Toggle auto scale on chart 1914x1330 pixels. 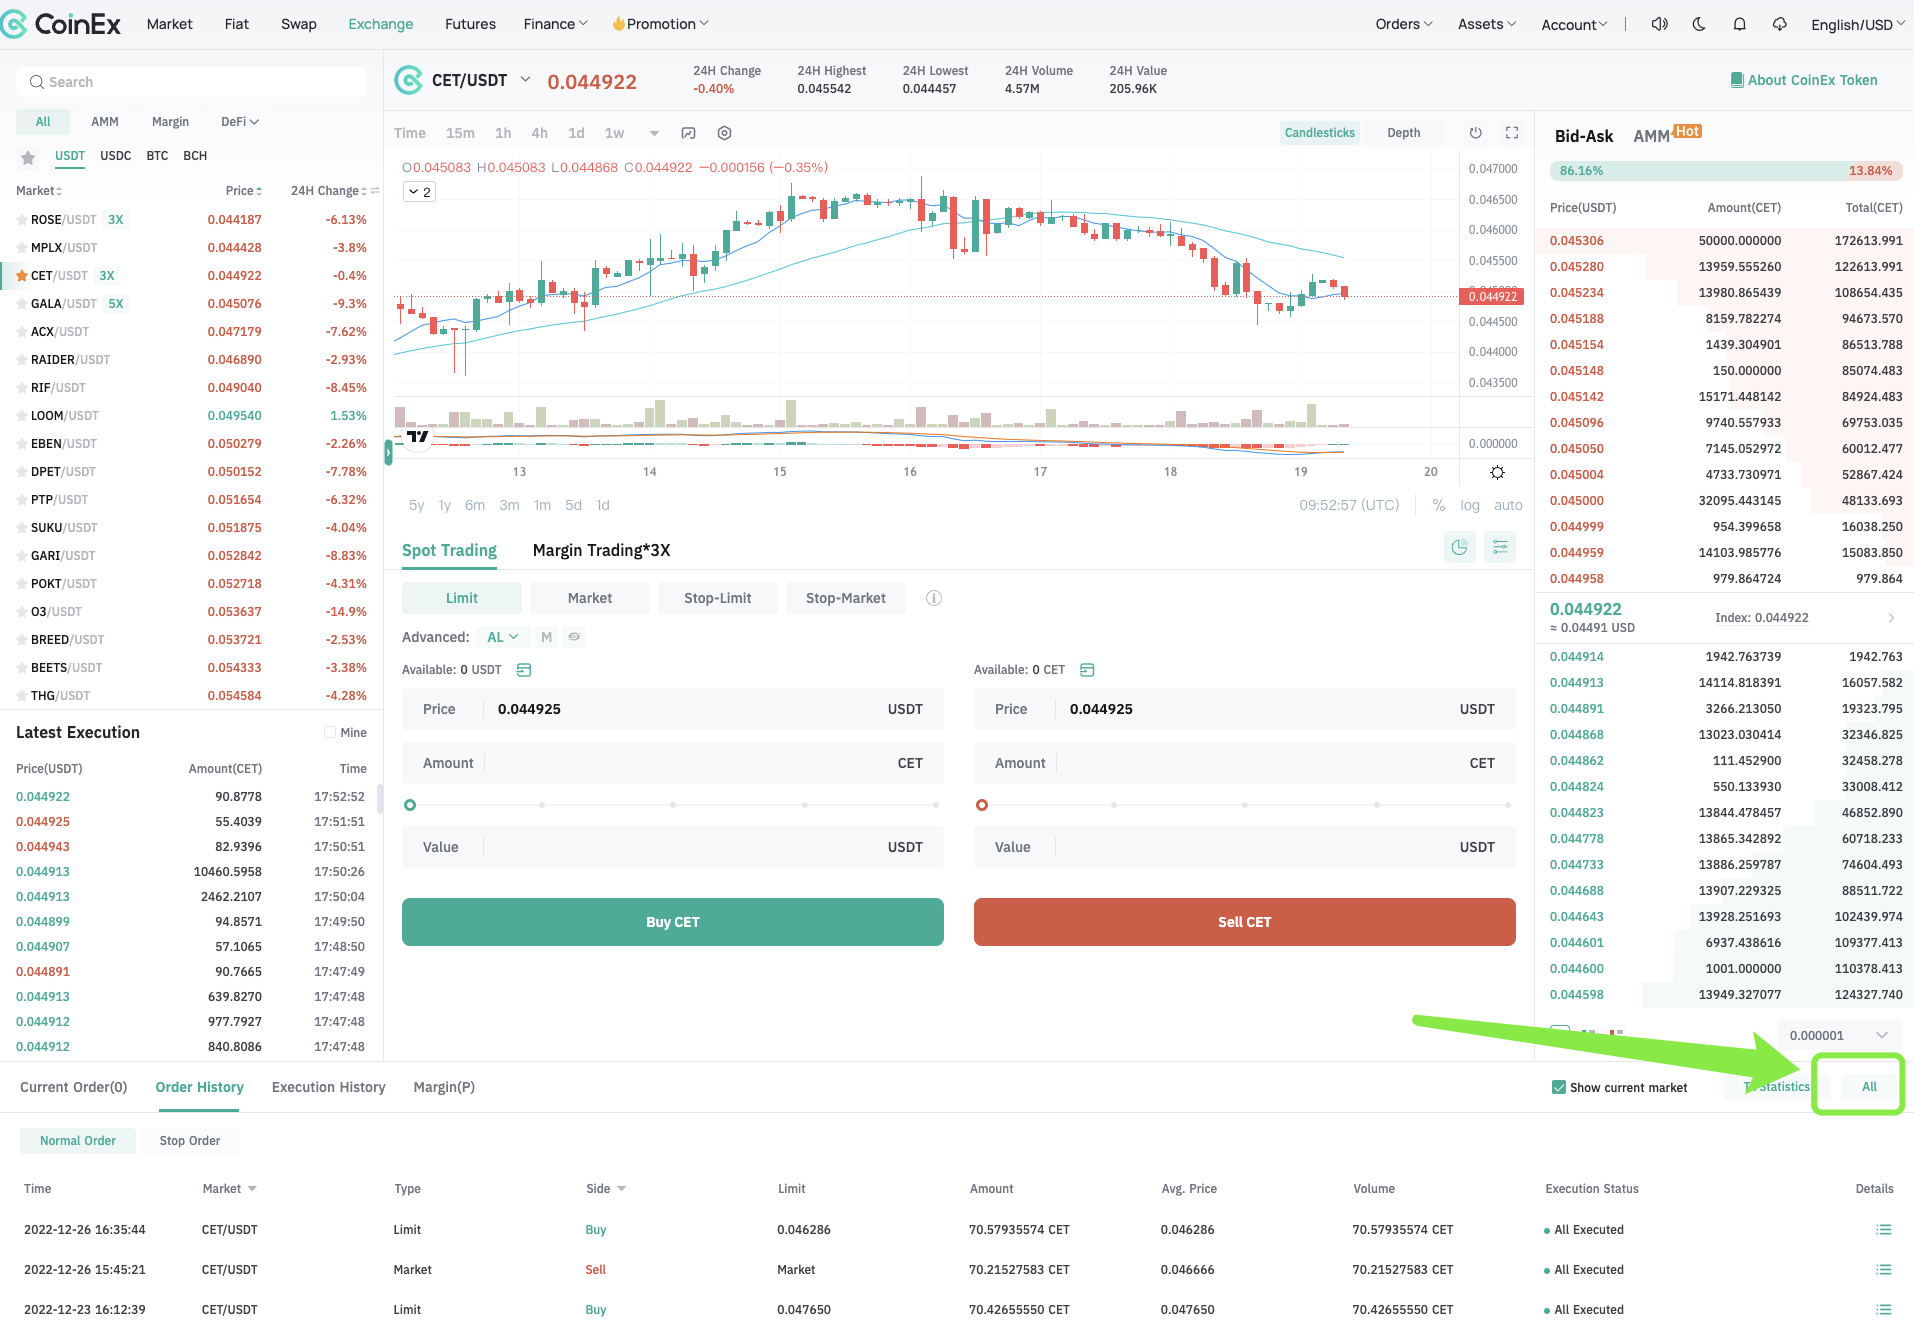[x=1508, y=506]
